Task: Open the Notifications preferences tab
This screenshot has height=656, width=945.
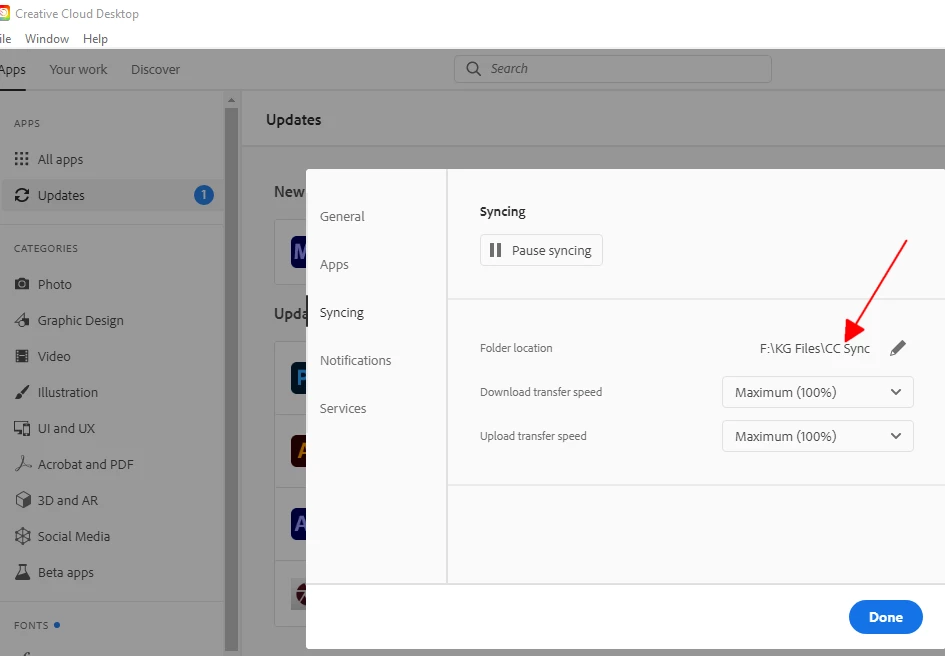Action: [355, 361]
